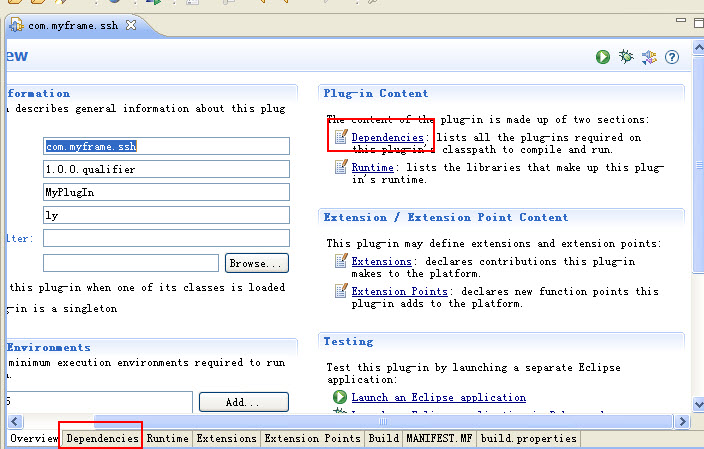Image resolution: width=704 pixels, height=449 pixels.
Task: Switch to the Dependencies bottom tab
Action: [x=102, y=439]
